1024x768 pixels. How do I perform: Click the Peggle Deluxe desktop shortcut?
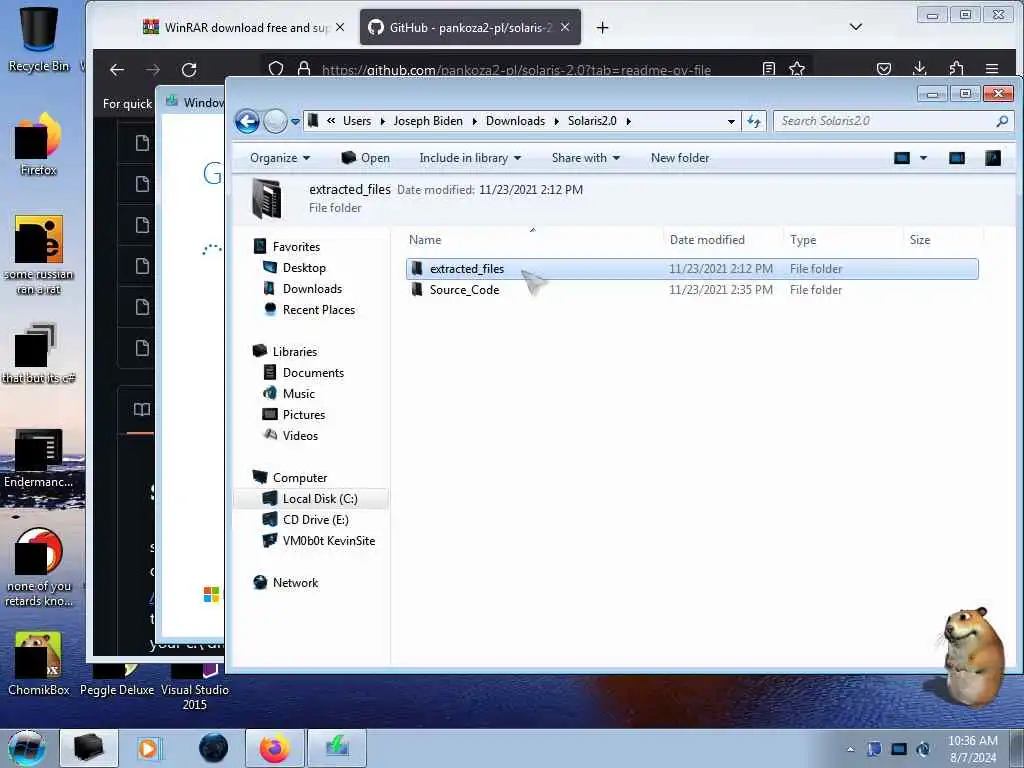[117, 682]
